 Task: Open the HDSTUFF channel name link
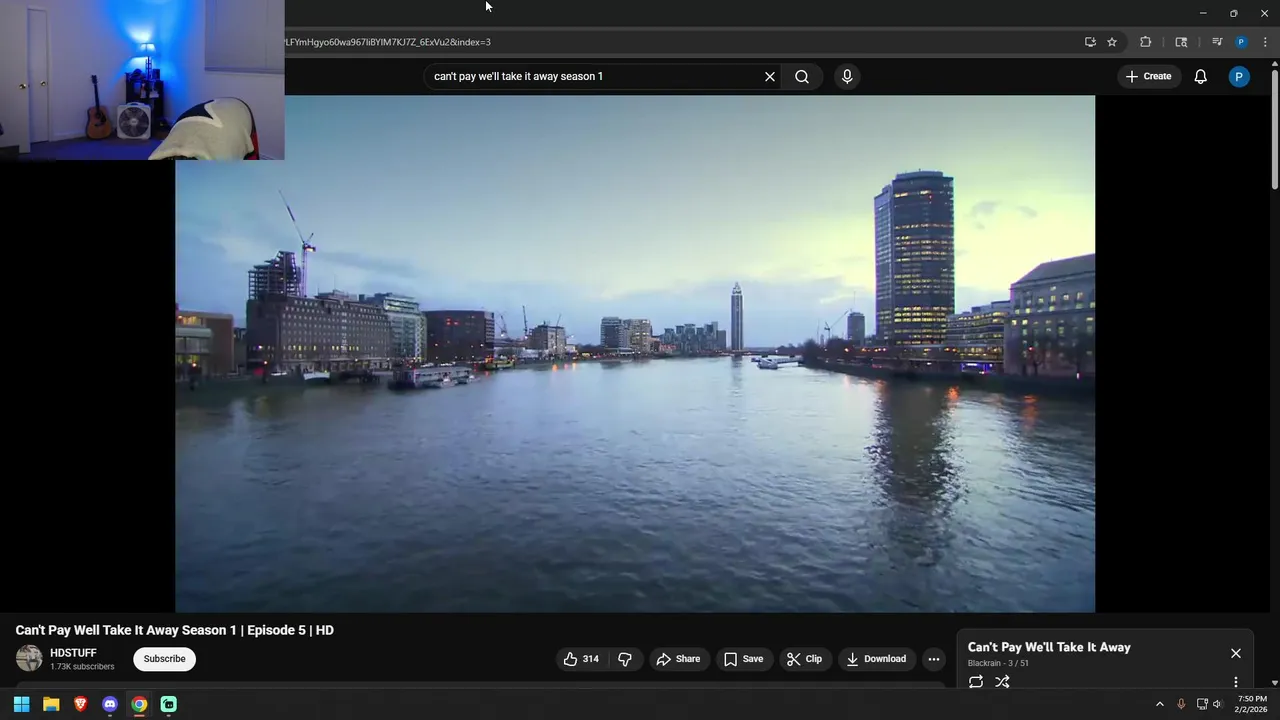[x=73, y=653]
